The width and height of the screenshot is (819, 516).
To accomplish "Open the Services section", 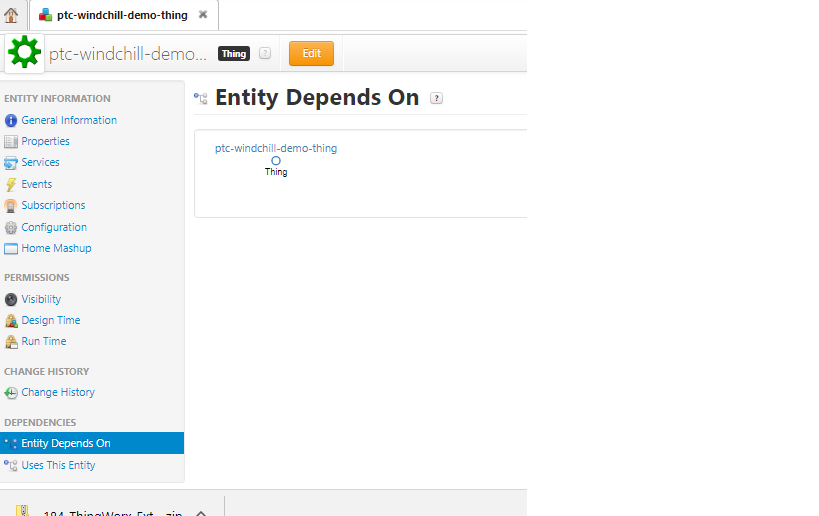I will 40,162.
